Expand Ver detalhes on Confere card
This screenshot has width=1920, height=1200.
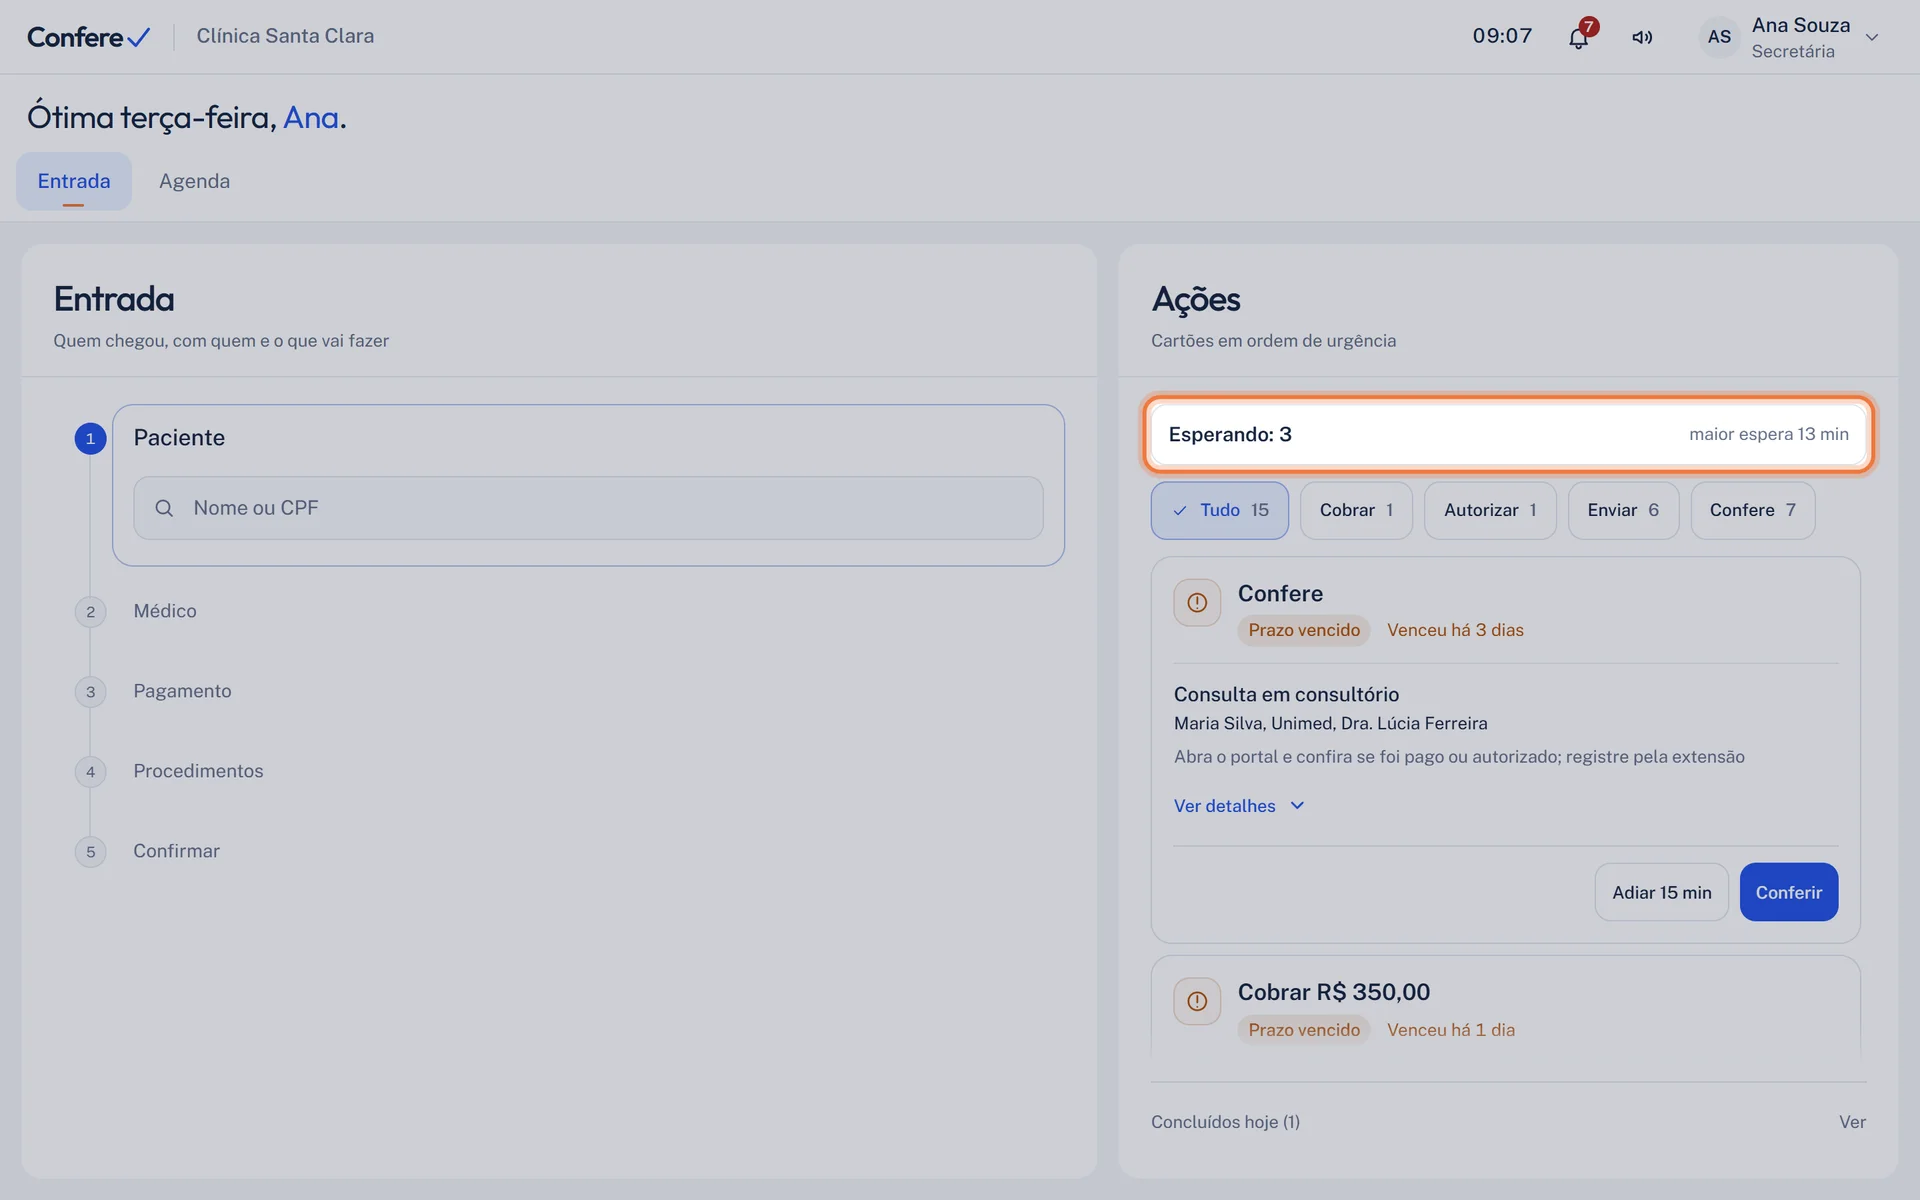point(1239,806)
